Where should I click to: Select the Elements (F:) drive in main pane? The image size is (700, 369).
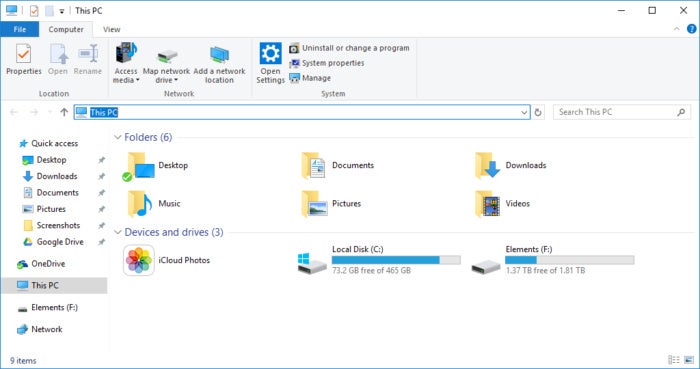tap(553, 260)
